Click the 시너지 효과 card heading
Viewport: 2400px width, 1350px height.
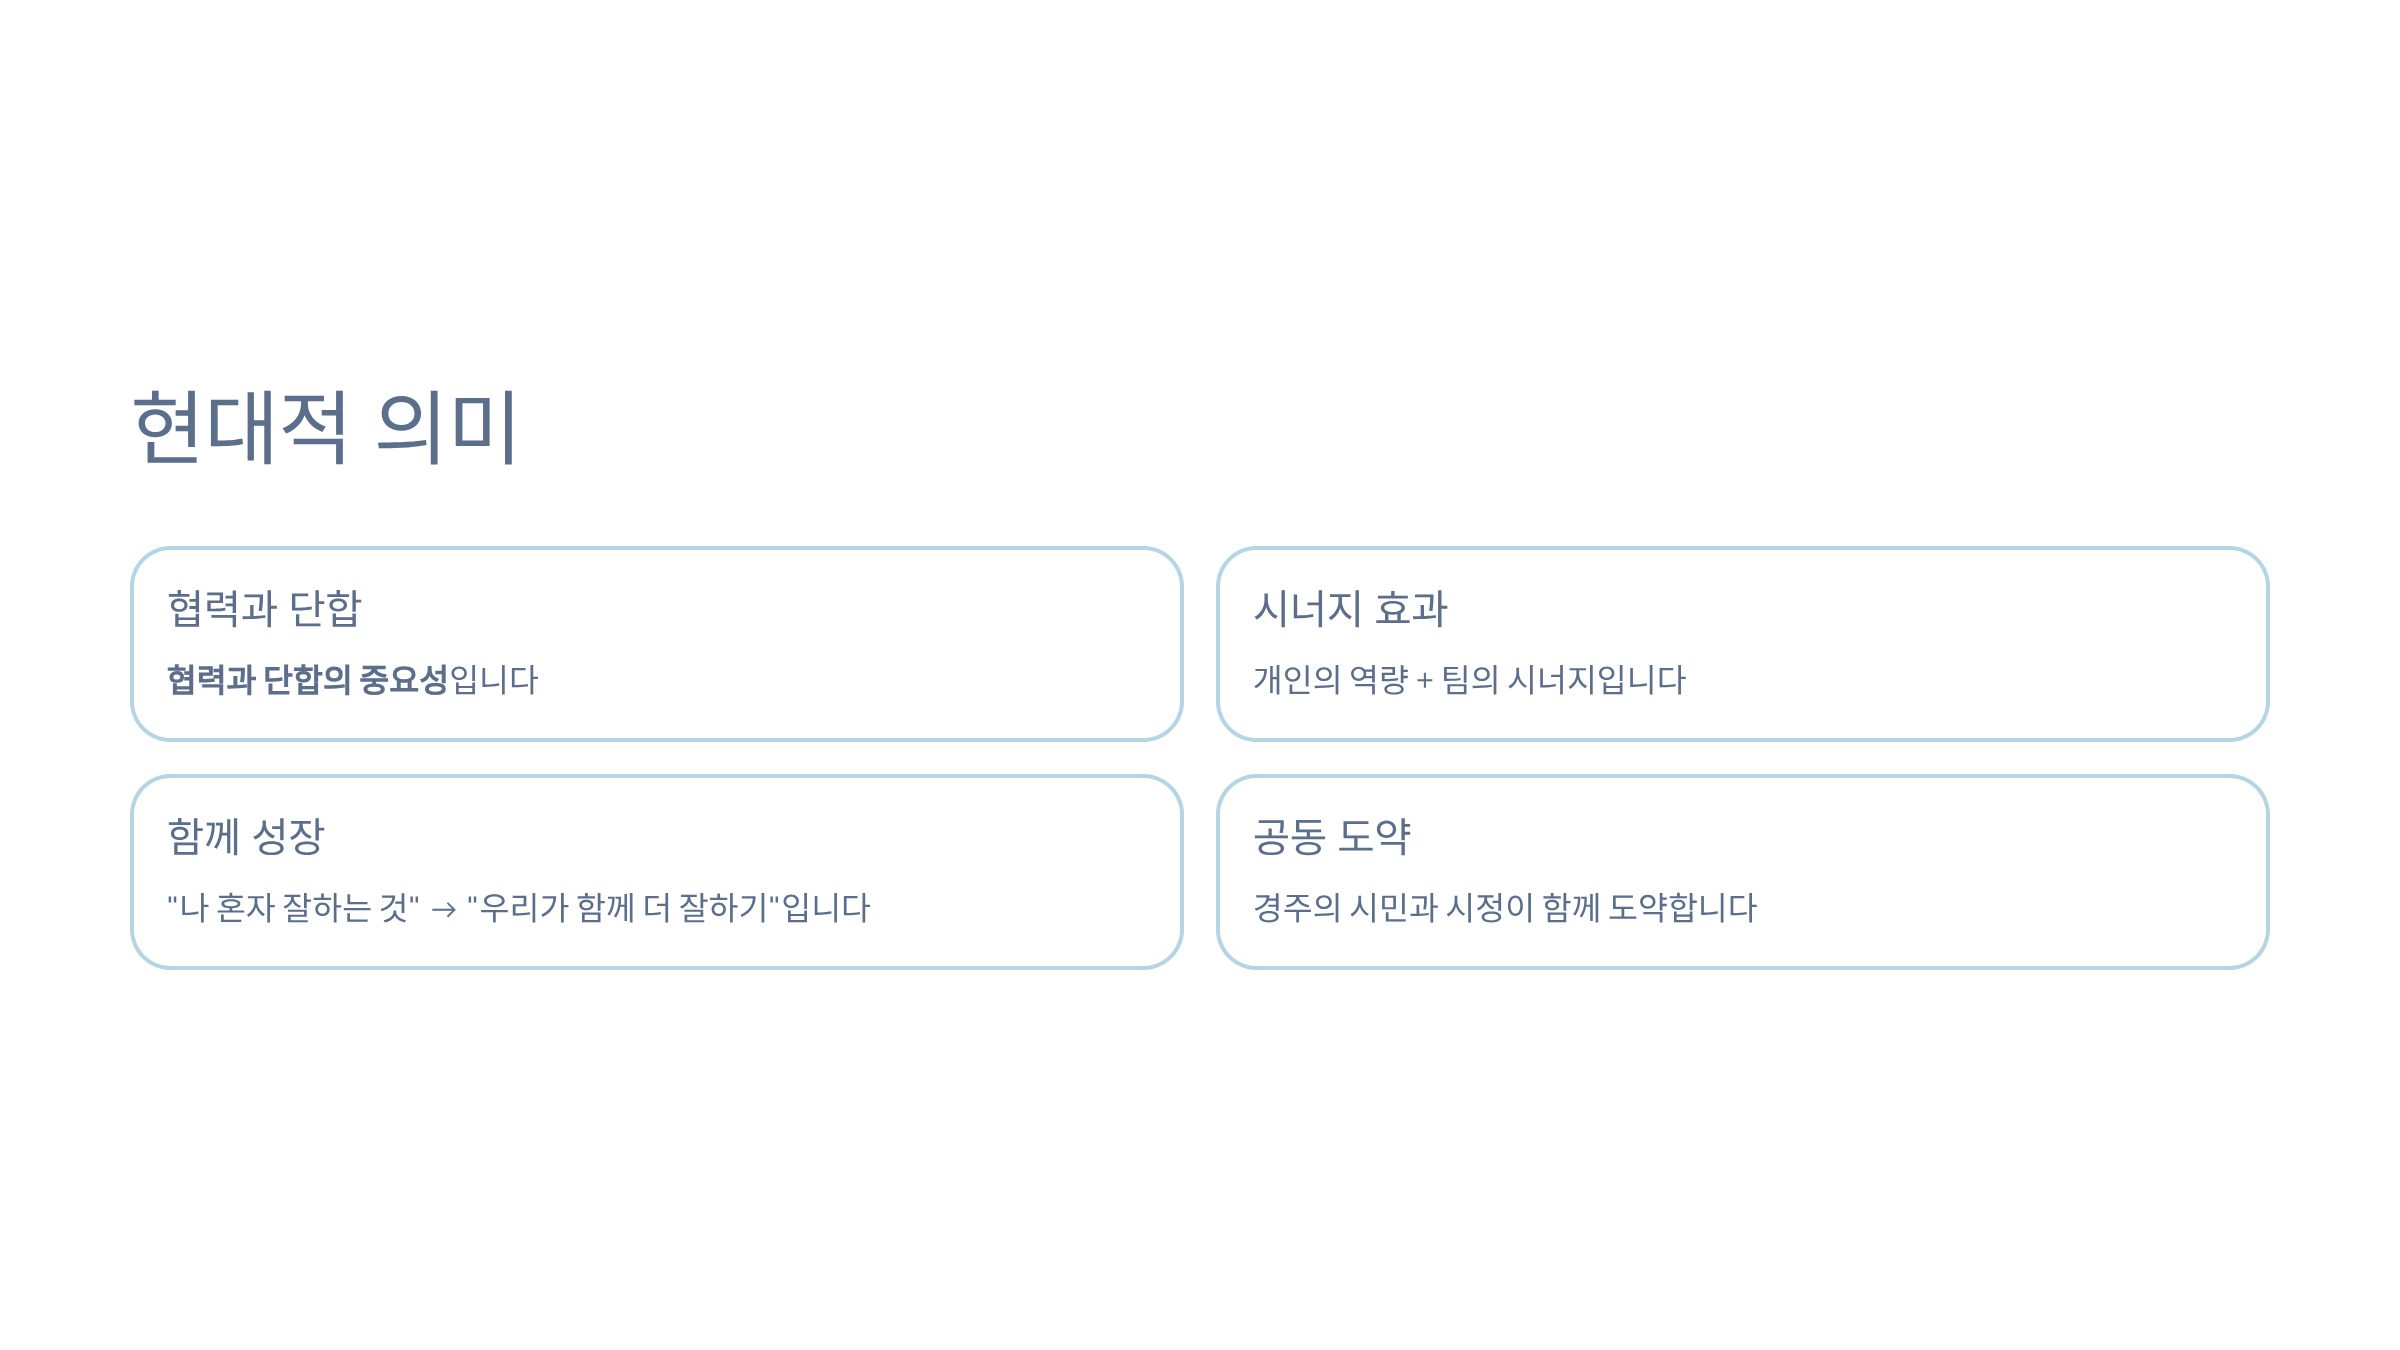[x=1350, y=608]
